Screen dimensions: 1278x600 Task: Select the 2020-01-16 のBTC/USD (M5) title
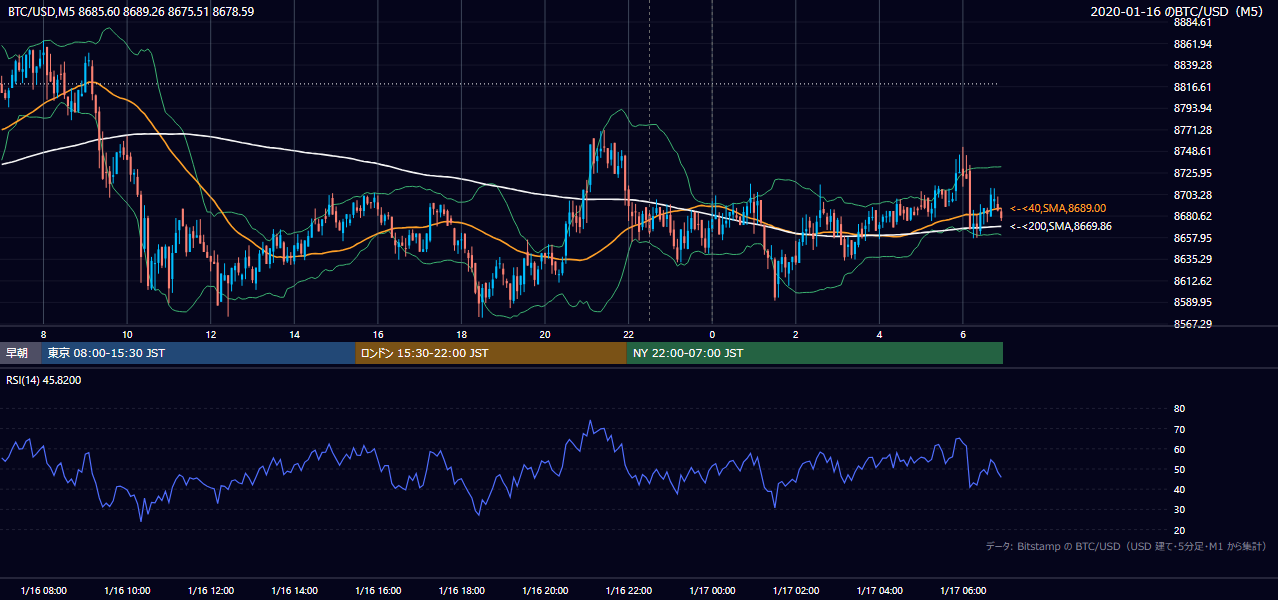(x=1179, y=12)
